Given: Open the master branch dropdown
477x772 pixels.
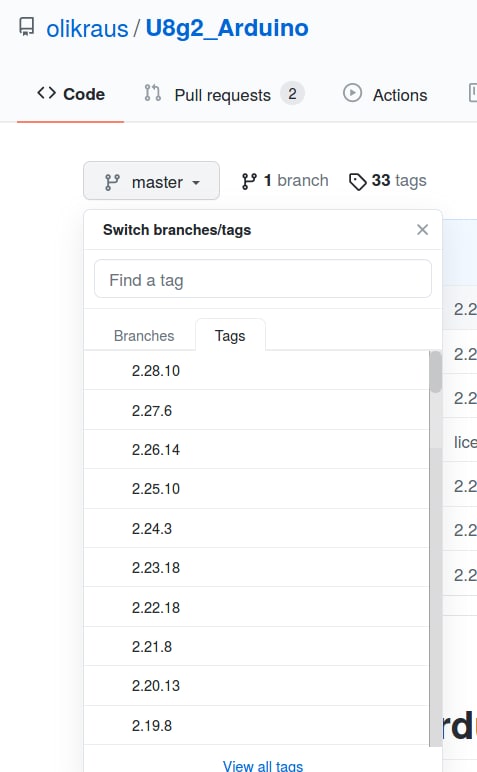Looking at the screenshot, I should point(151,181).
